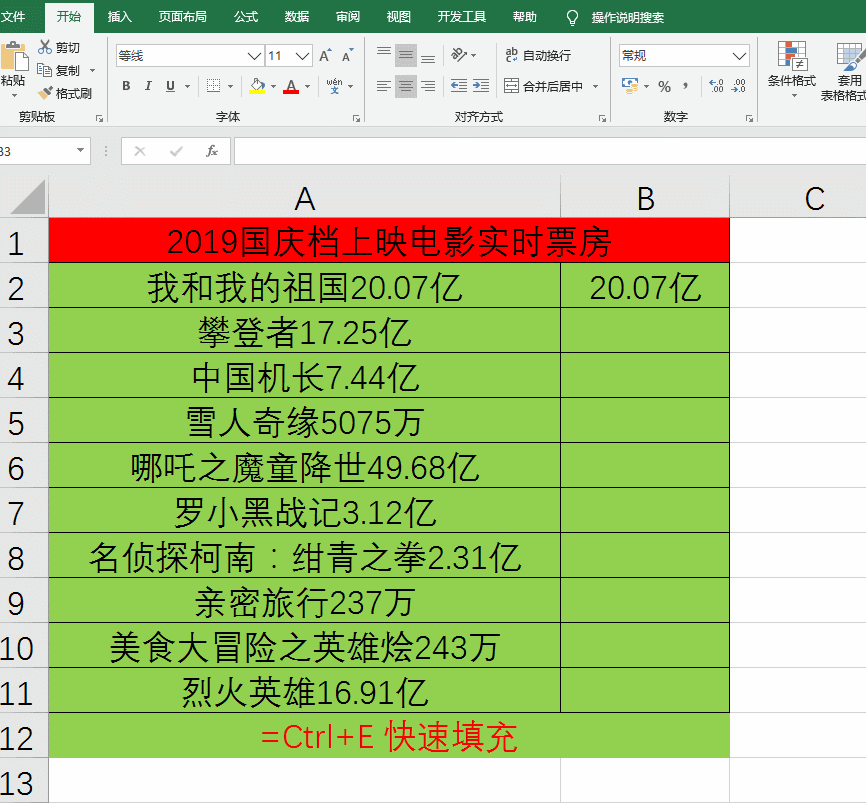Decrease indent icon
Image resolution: width=866 pixels, height=803 pixels.
pyautogui.click(x=459, y=86)
